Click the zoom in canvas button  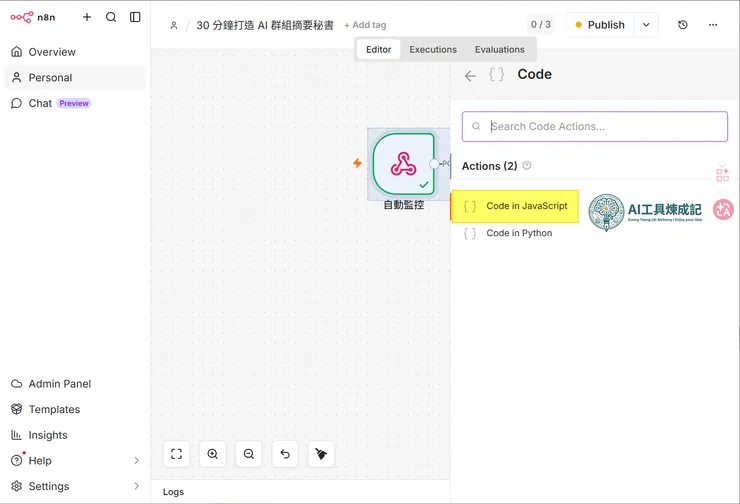pyautogui.click(x=212, y=454)
